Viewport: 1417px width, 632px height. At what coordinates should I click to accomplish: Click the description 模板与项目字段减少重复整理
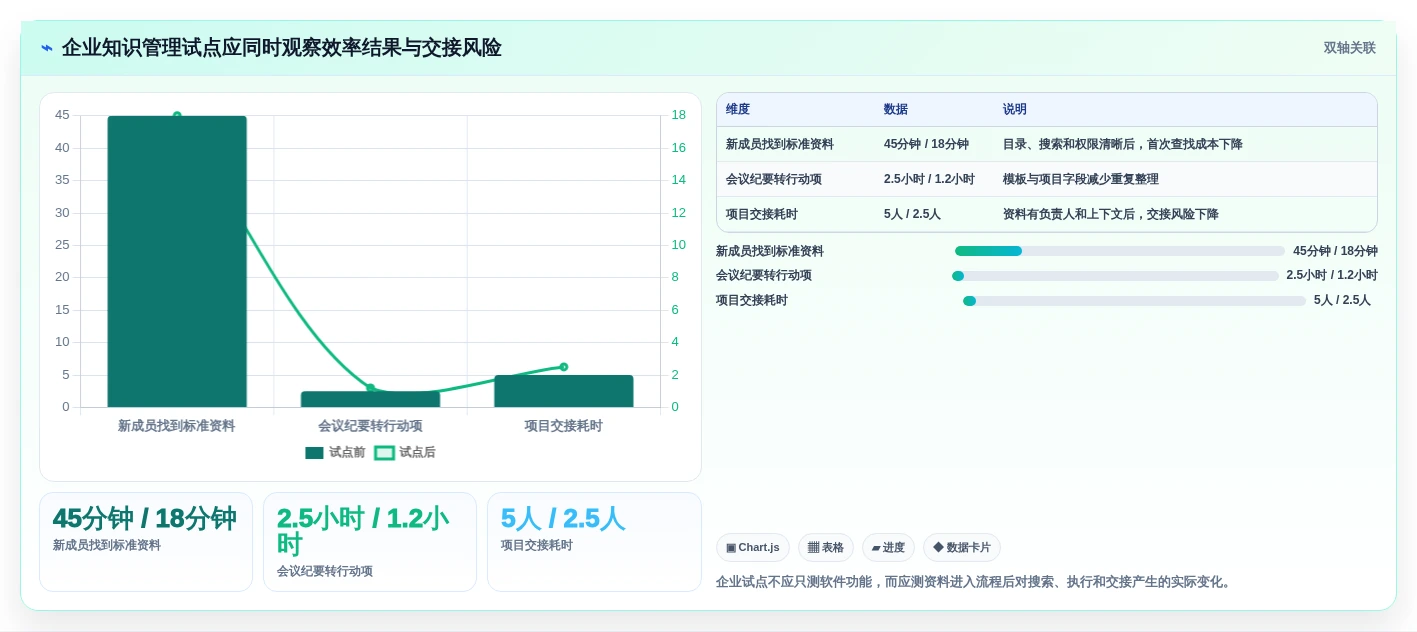point(1080,179)
